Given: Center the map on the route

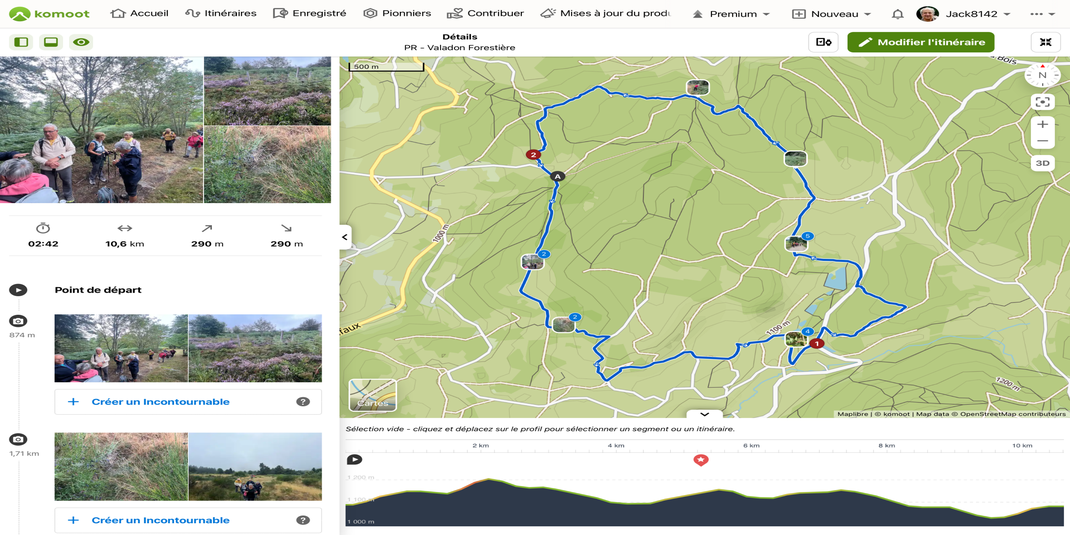Looking at the screenshot, I should (1042, 102).
